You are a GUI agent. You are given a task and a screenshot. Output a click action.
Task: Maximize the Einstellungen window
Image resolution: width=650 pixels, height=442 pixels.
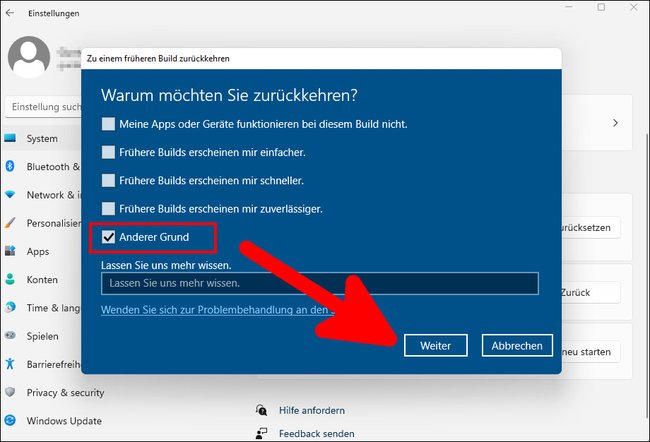point(601,7)
